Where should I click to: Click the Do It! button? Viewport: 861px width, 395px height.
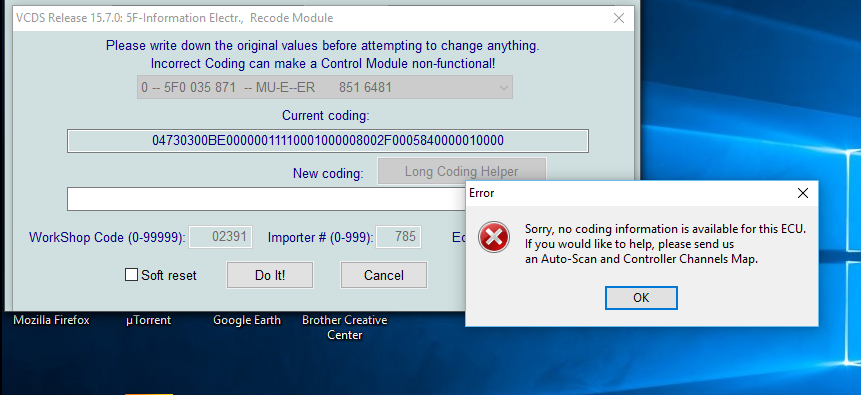tap(270, 275)
